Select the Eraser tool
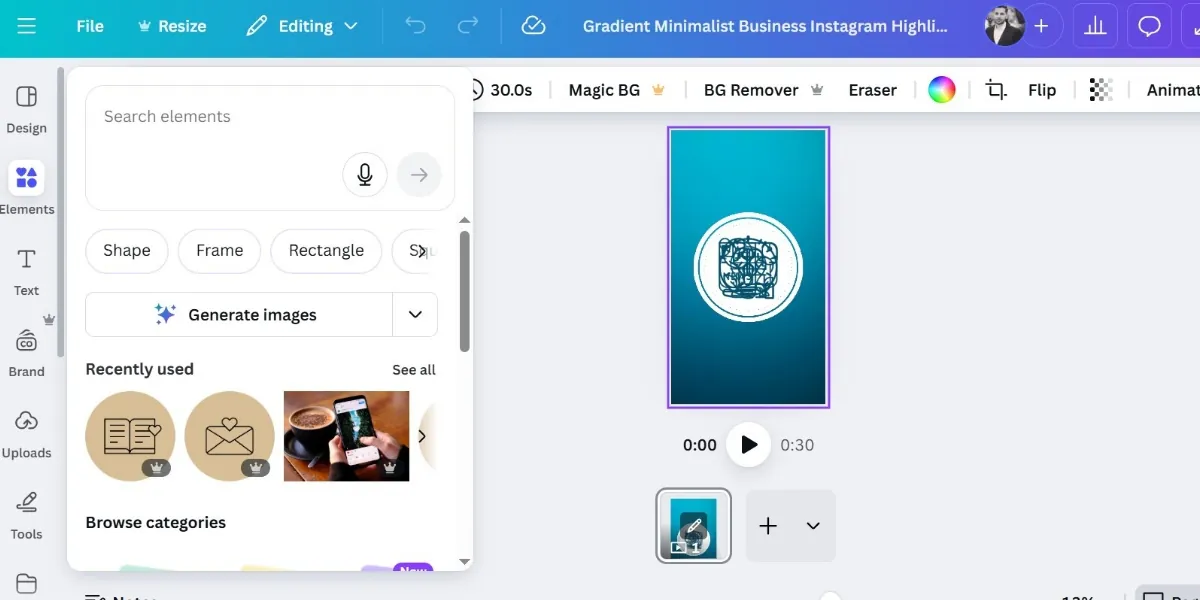 tap(873, 90)
